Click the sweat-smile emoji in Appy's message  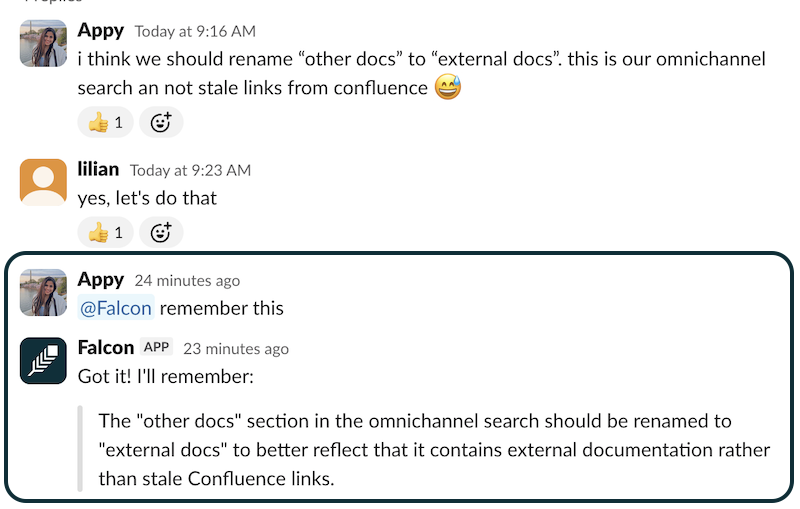(x=446, y=88)
